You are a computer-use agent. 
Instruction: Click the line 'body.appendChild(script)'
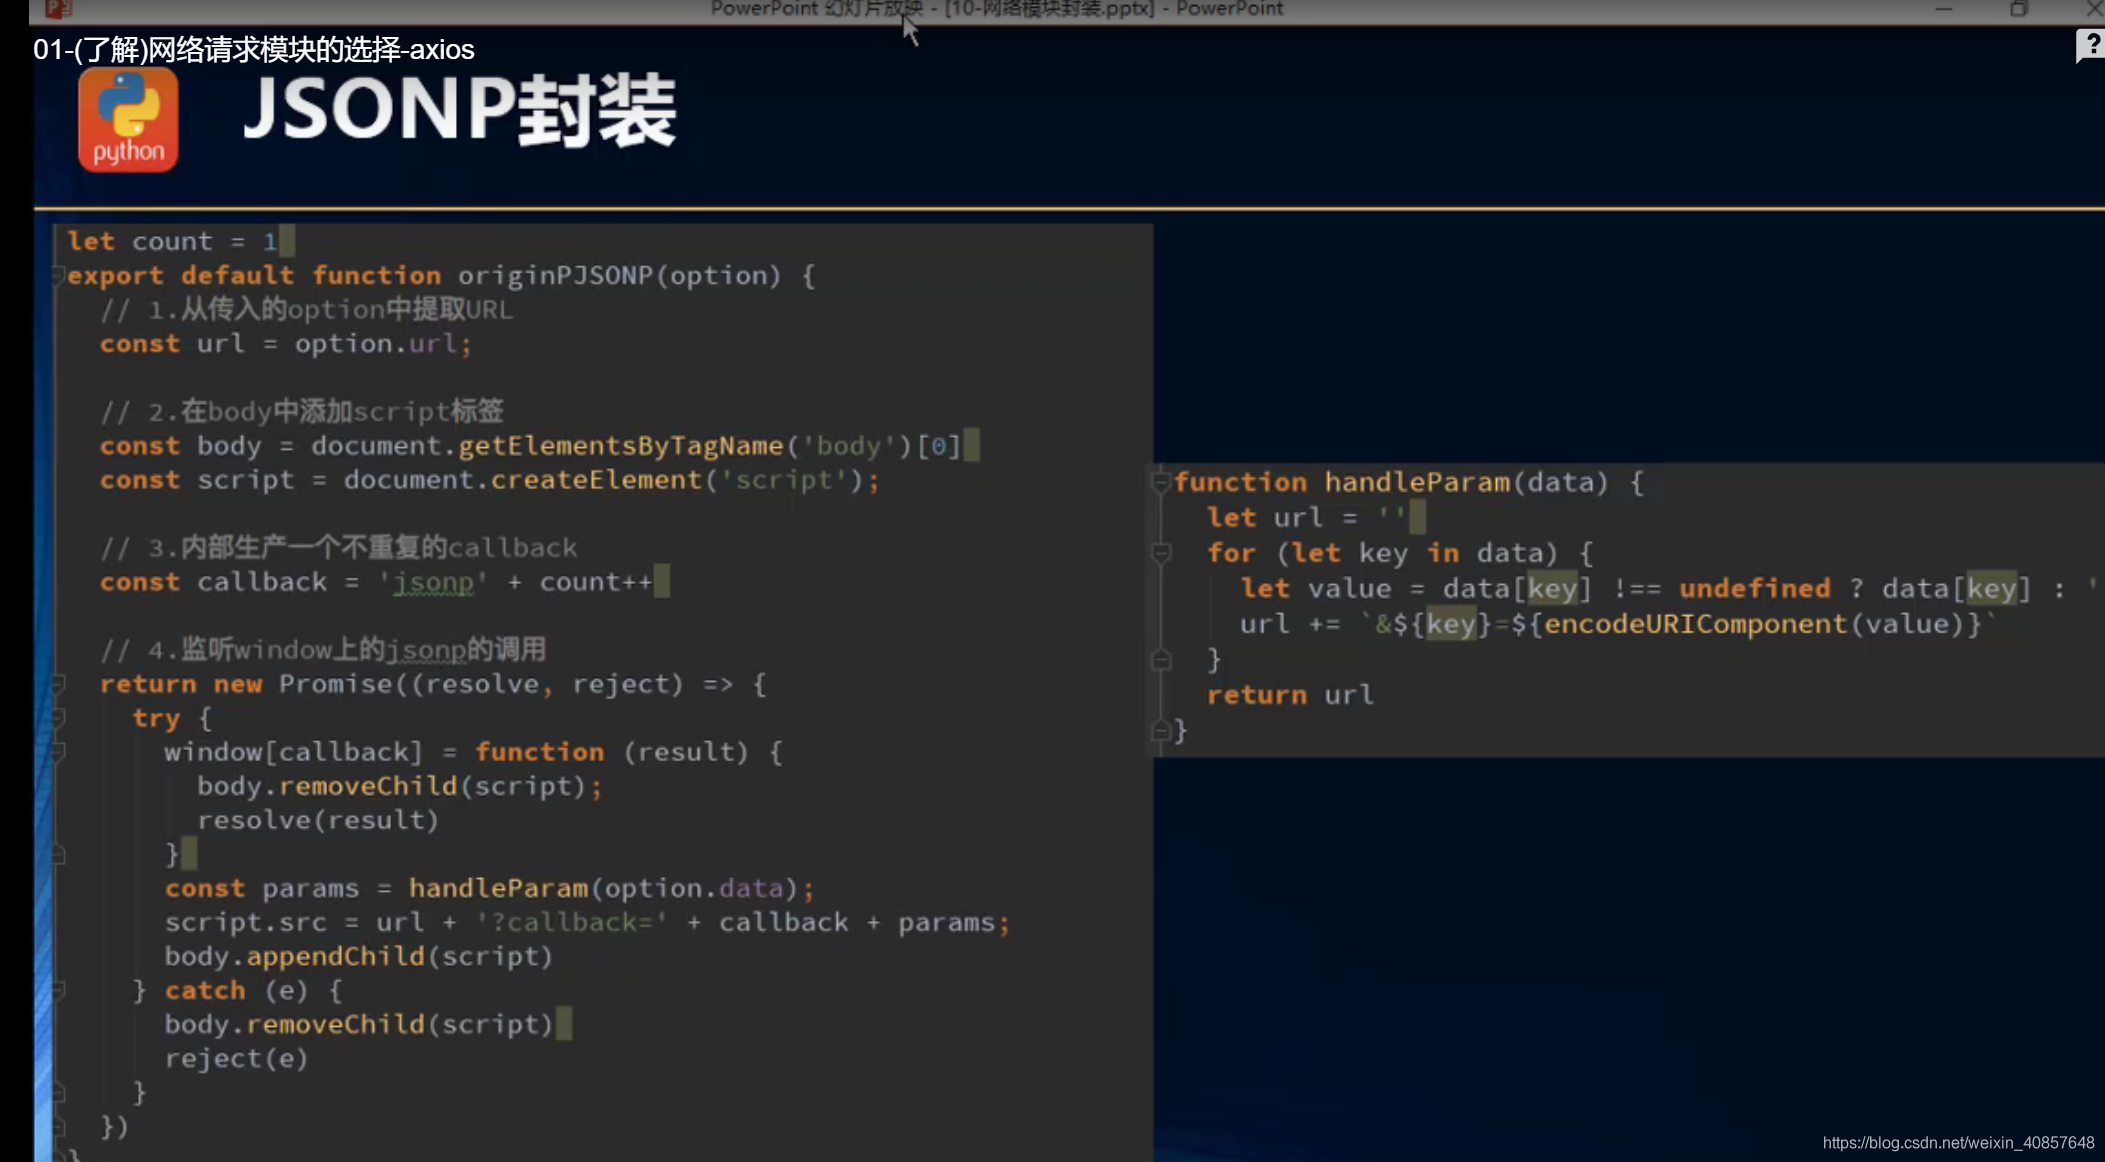pos(359,956)
